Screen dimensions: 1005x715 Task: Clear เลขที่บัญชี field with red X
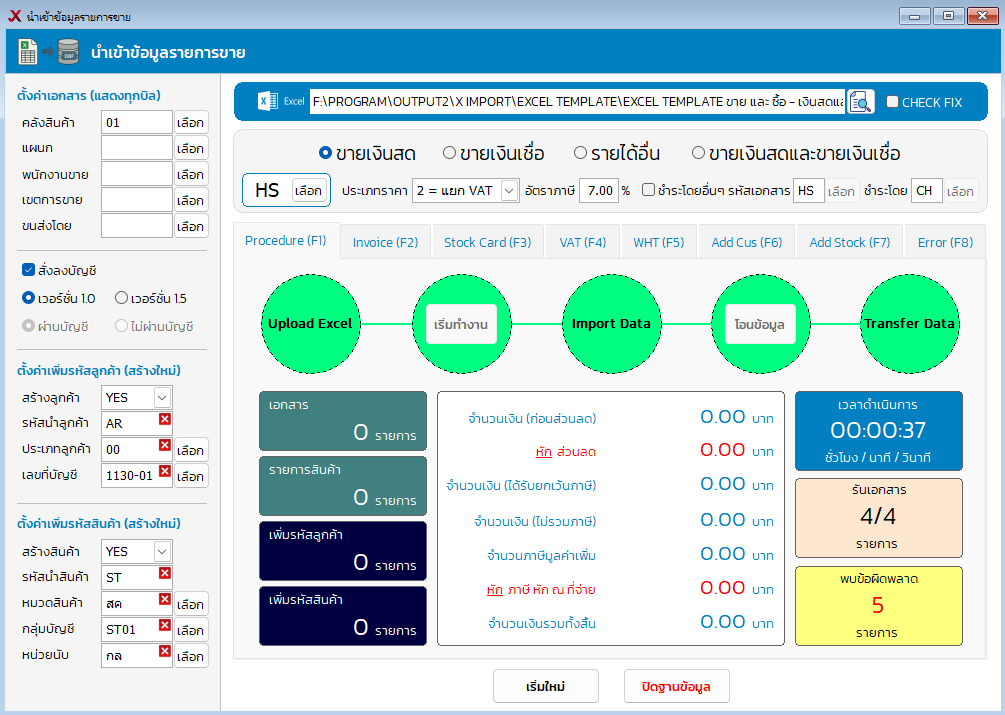pyautogui.click(x=165, y=471)
